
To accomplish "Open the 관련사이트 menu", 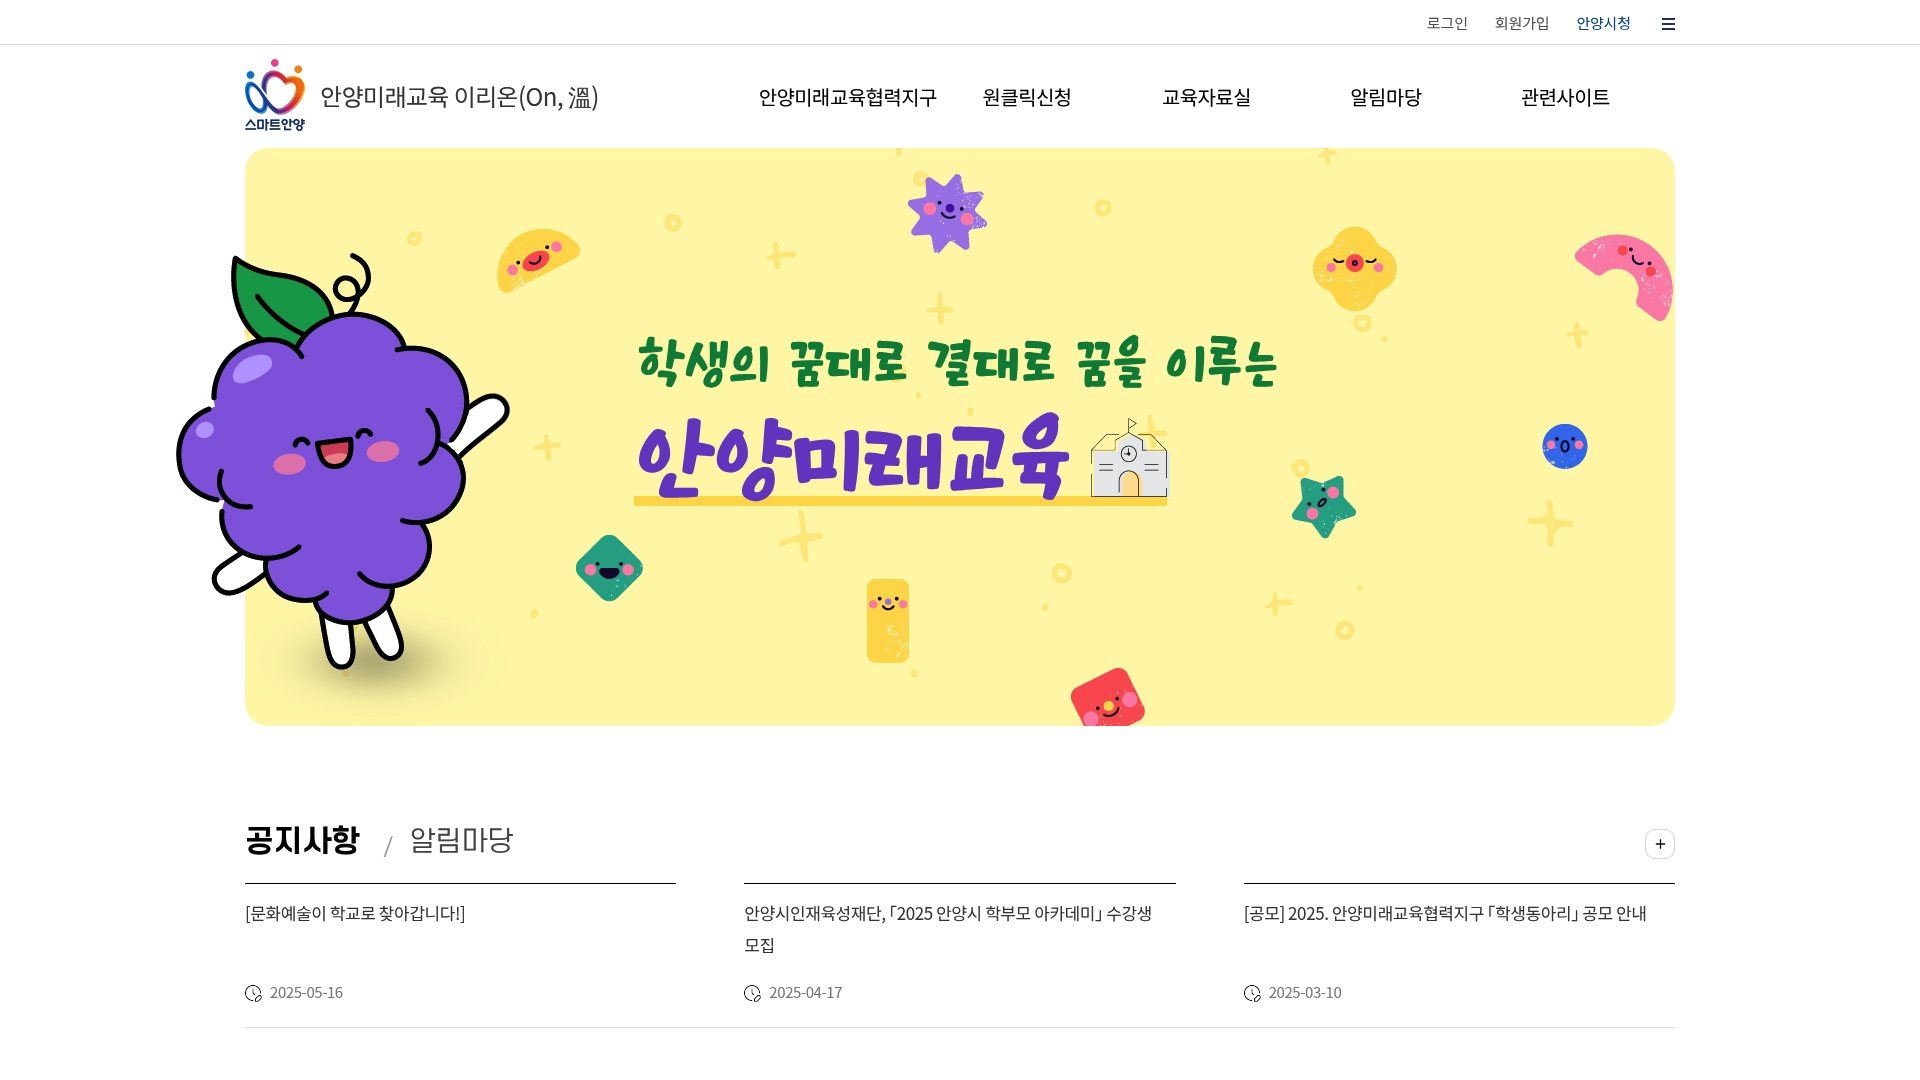I will [1565, 97].
